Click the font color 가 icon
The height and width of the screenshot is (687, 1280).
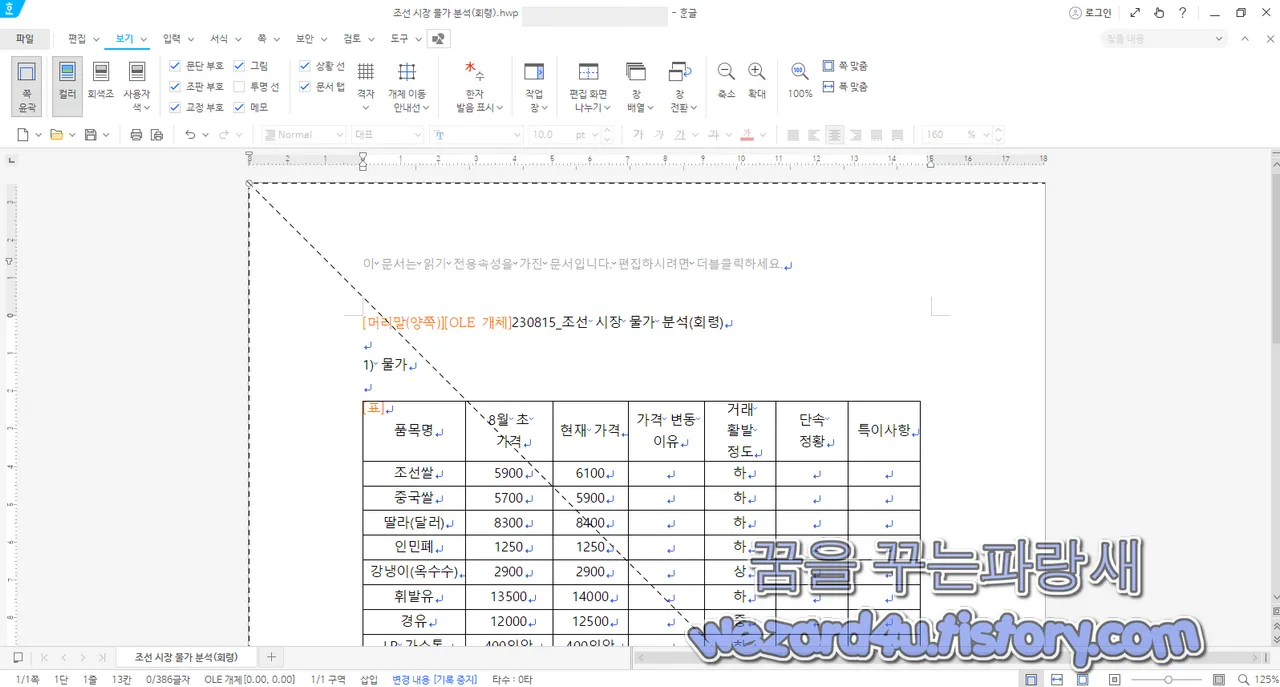click(747, 134)
